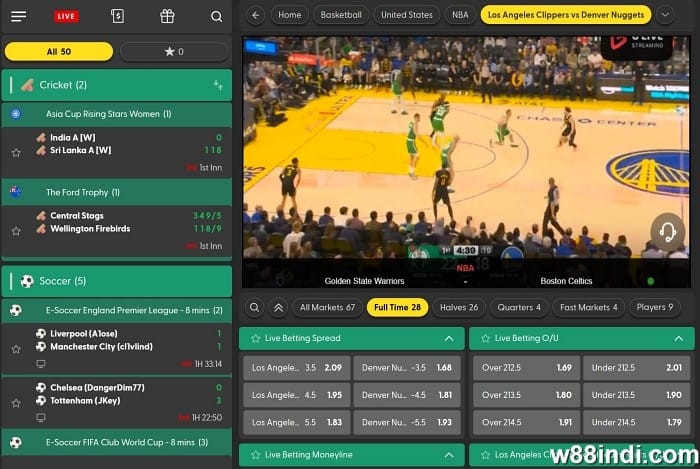The image size is (700, 469).
Task: Collapse the Asia Cup Rising Stars Women league
Action: click(x=117, y=114)
